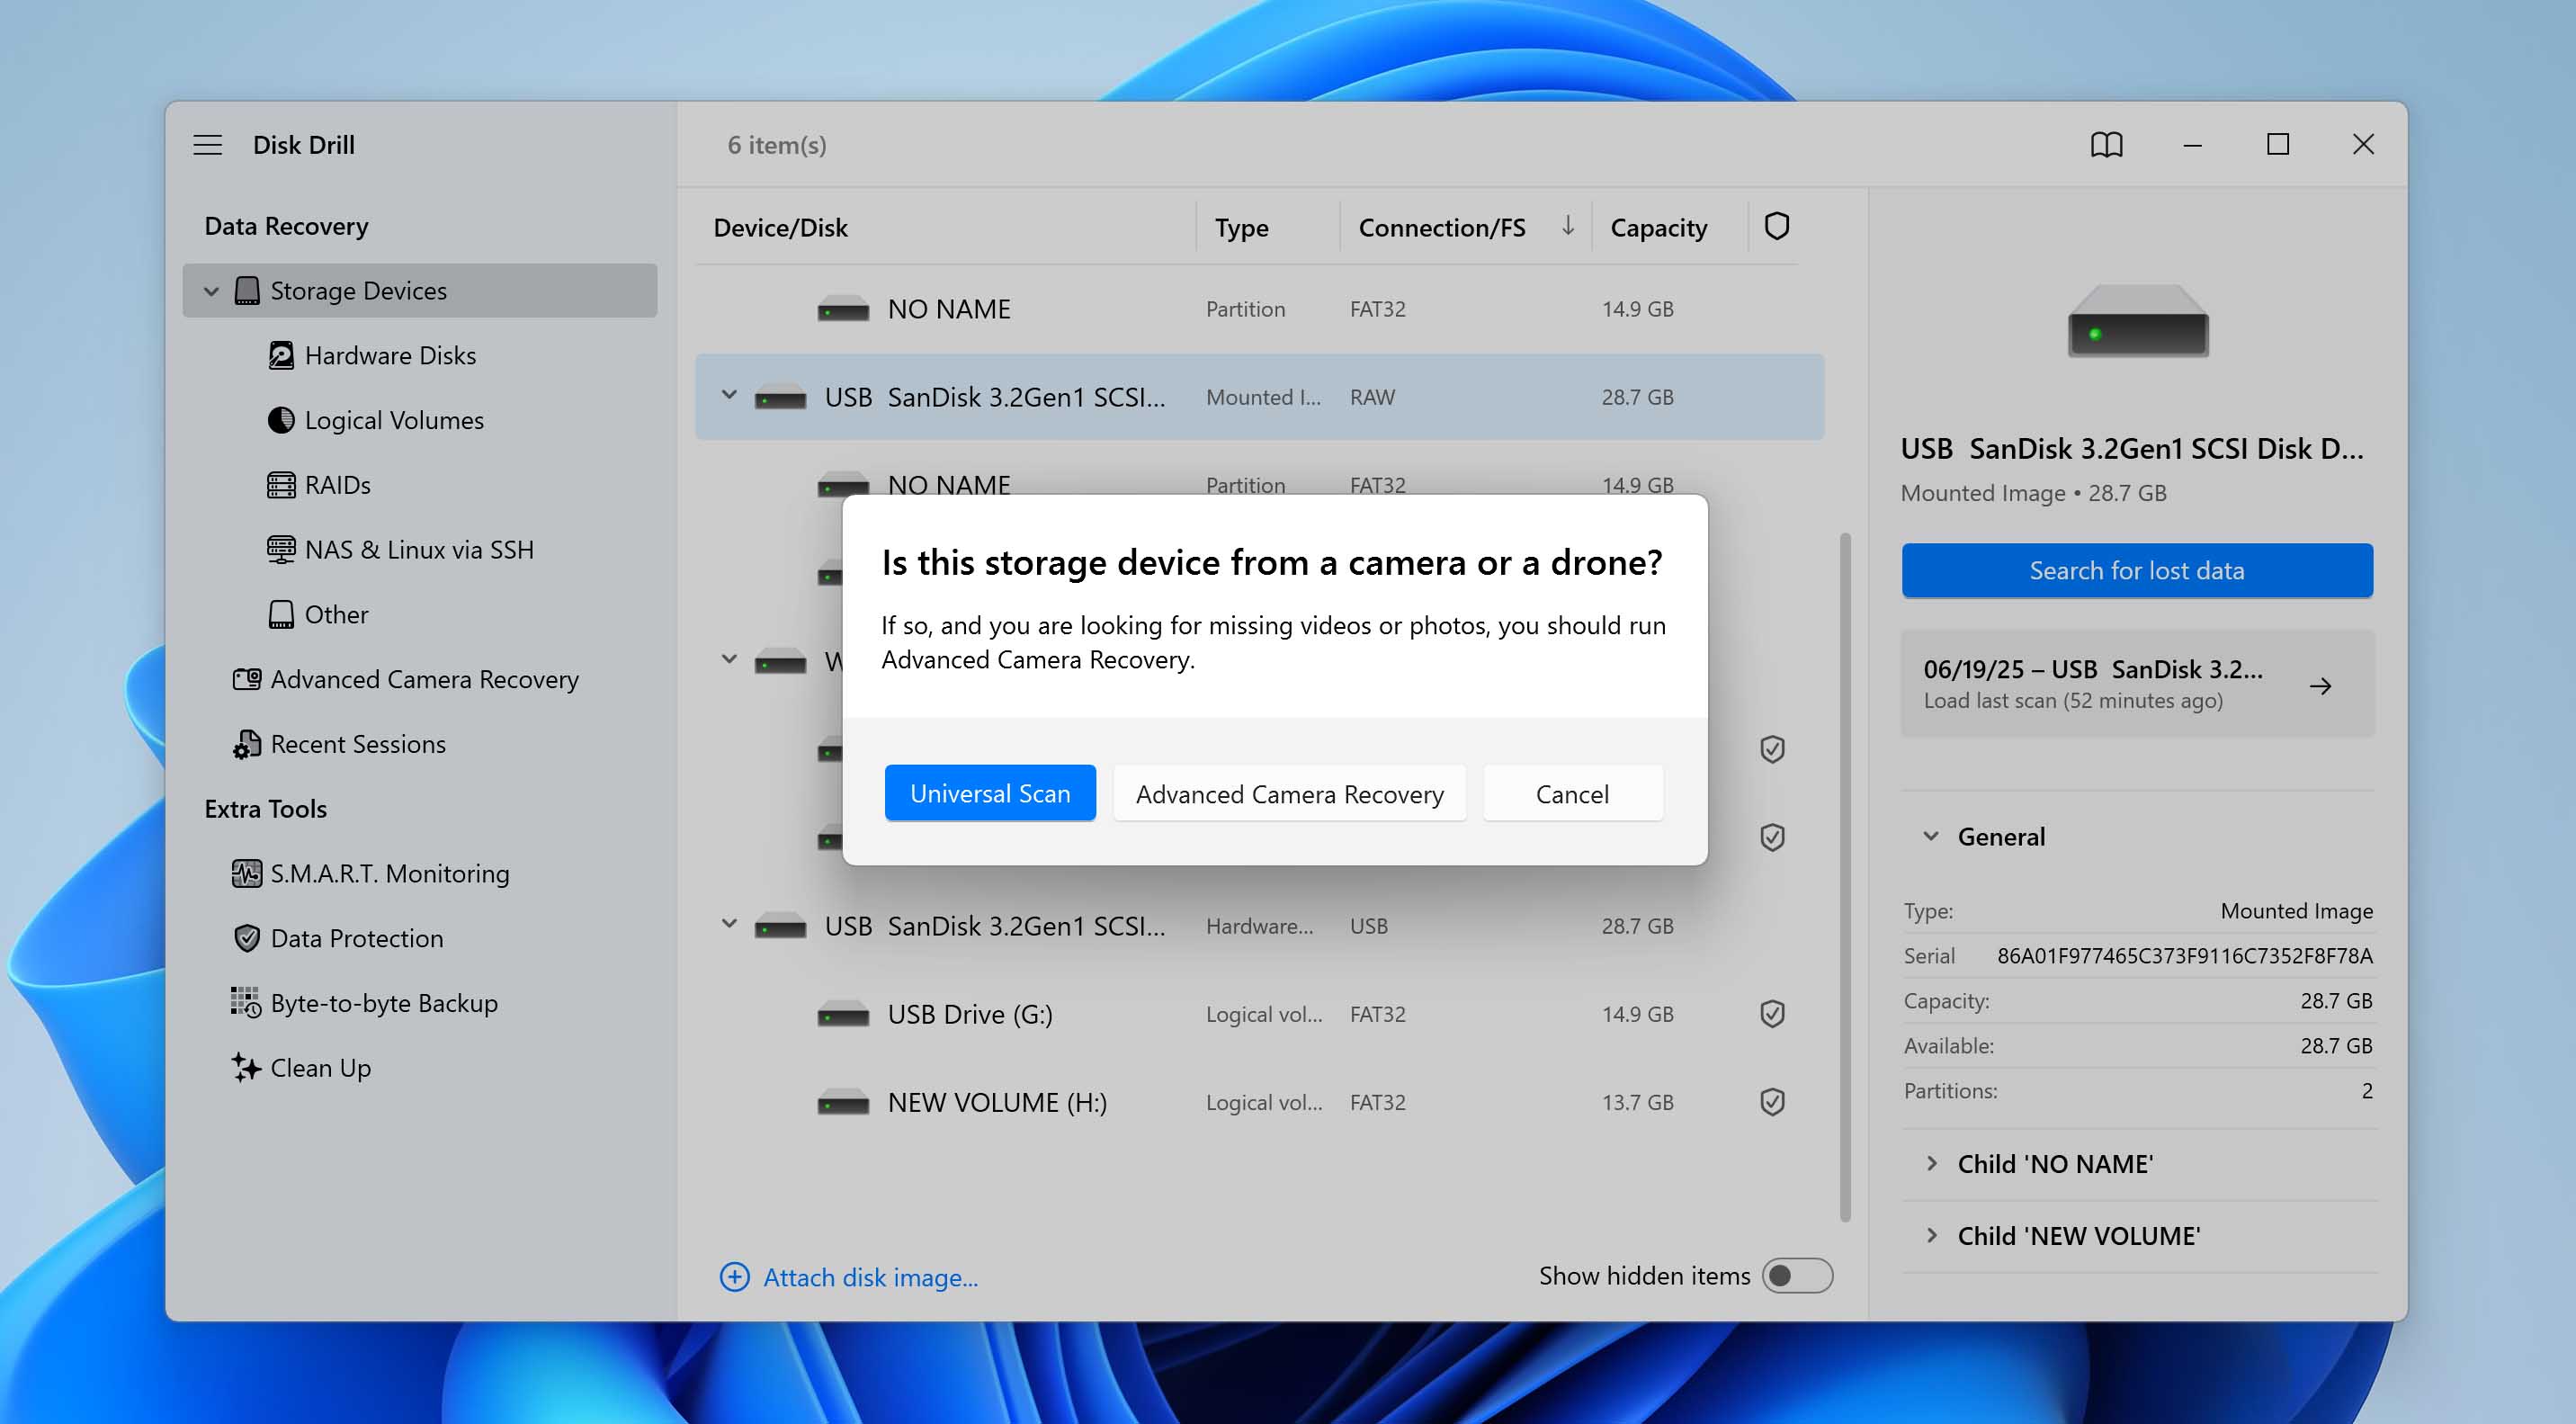Open the hamburger menu next to Disk Drill
The width and height of the screenshot is (2576, 1424).
coord(207,145)
